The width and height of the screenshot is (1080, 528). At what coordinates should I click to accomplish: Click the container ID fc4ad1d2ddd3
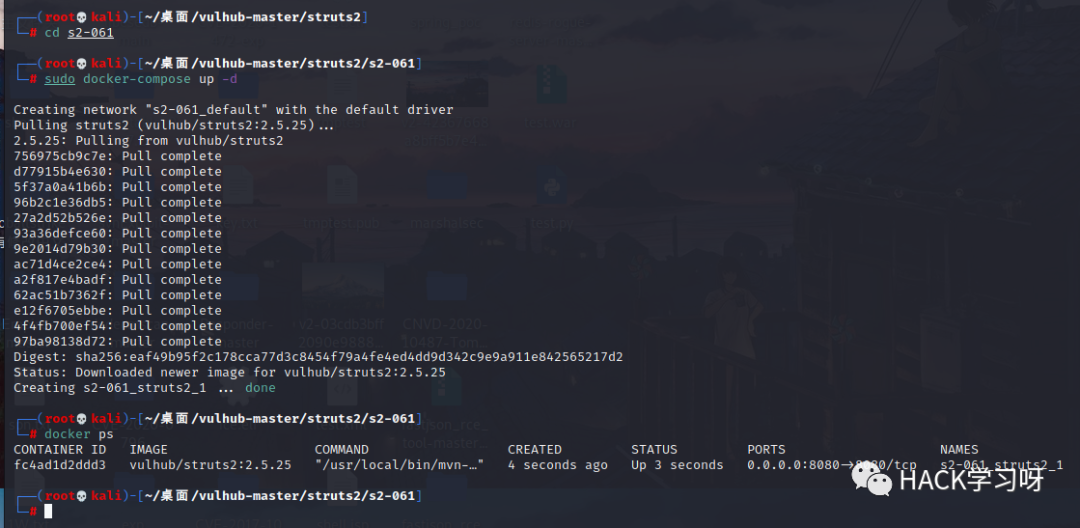tap(60, 465)
